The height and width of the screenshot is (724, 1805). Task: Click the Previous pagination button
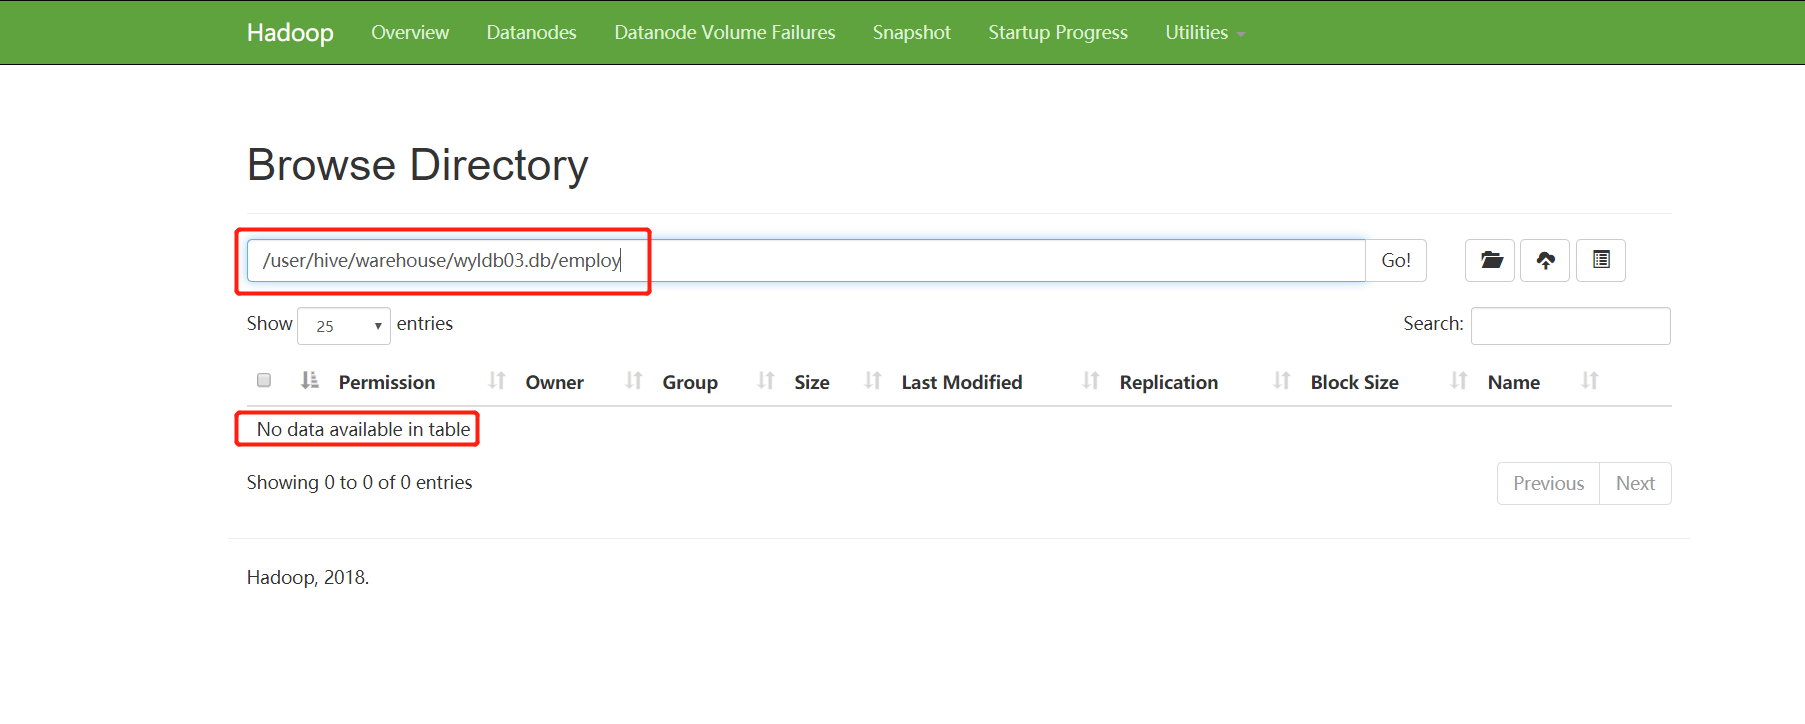[1548, 483]
